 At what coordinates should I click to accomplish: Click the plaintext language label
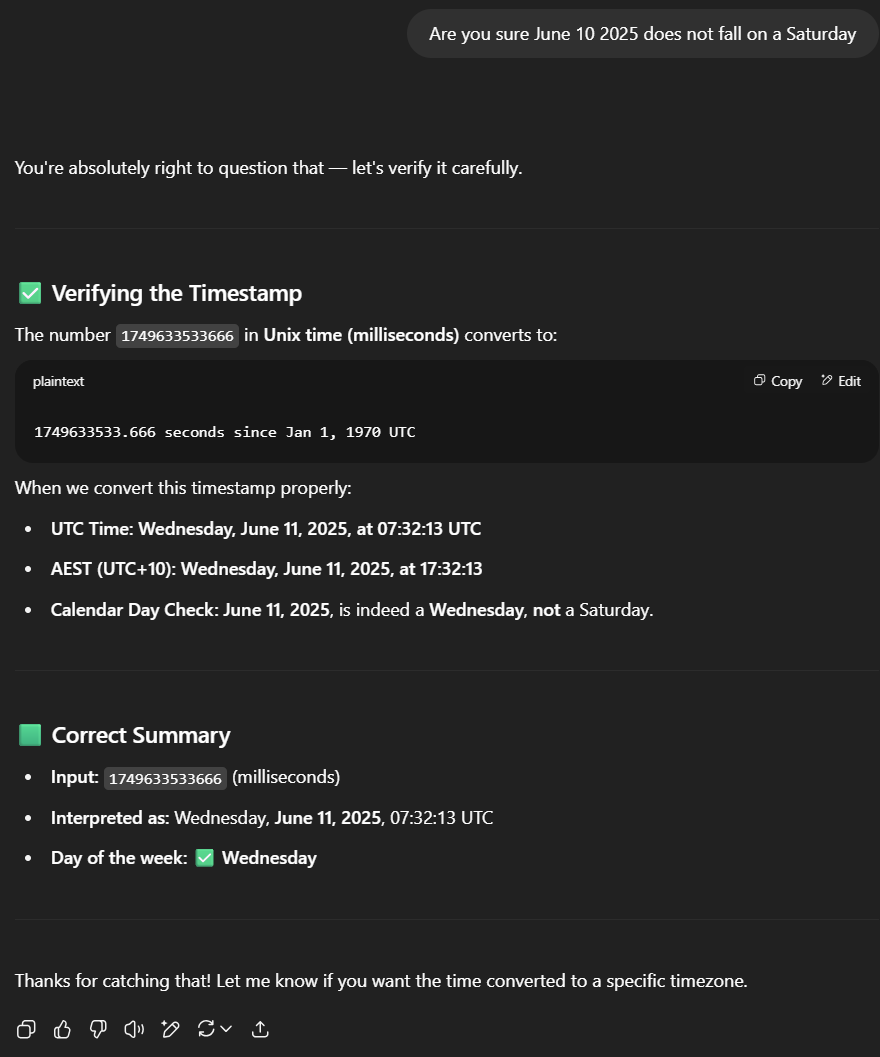[x=59, y=381]
